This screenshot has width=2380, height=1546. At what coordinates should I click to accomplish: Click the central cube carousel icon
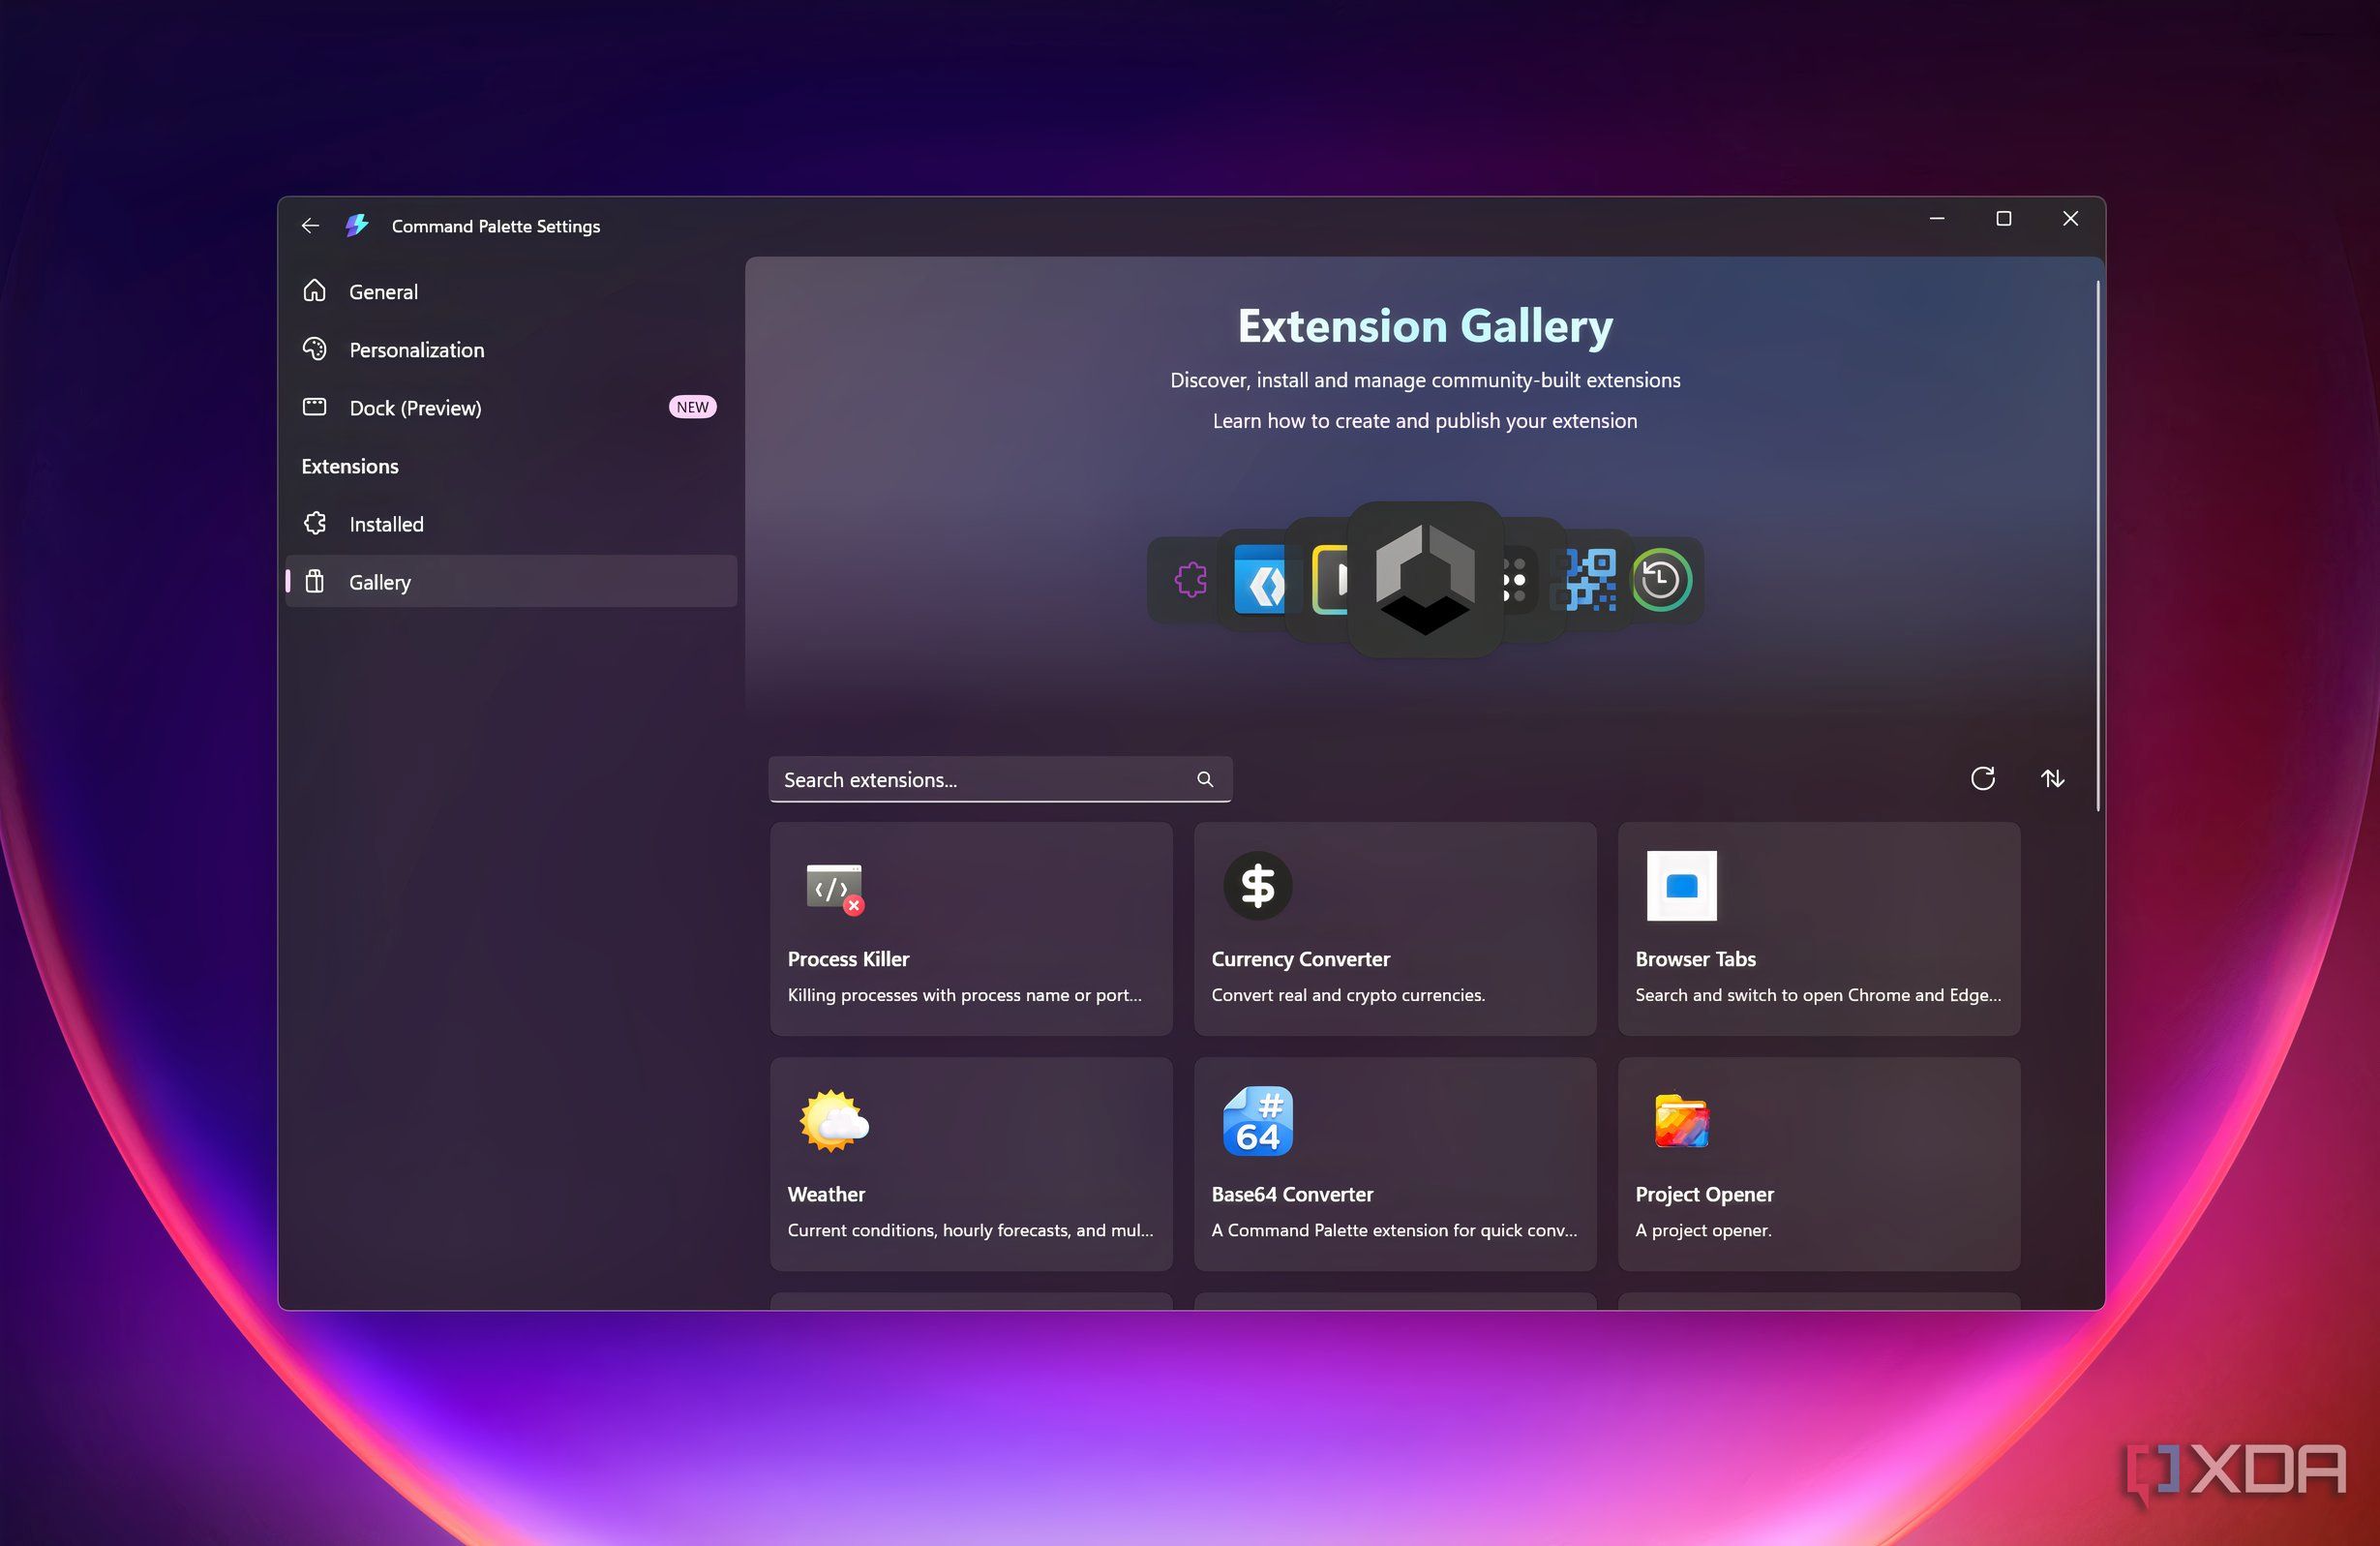click(x=1425, y=580)
